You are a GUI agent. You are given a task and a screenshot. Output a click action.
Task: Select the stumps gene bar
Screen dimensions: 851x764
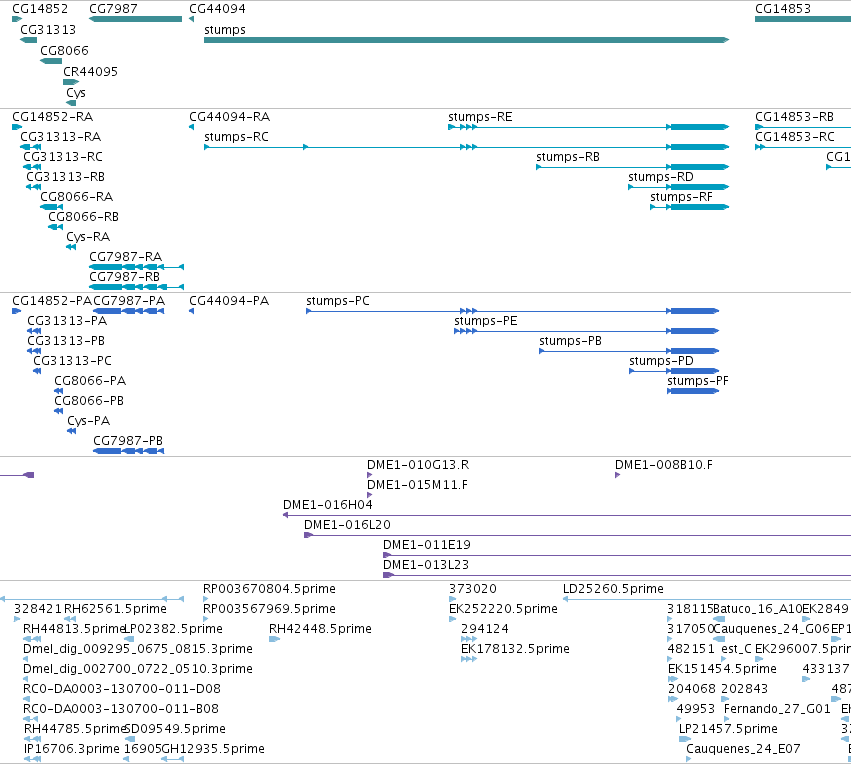(466, 40)
